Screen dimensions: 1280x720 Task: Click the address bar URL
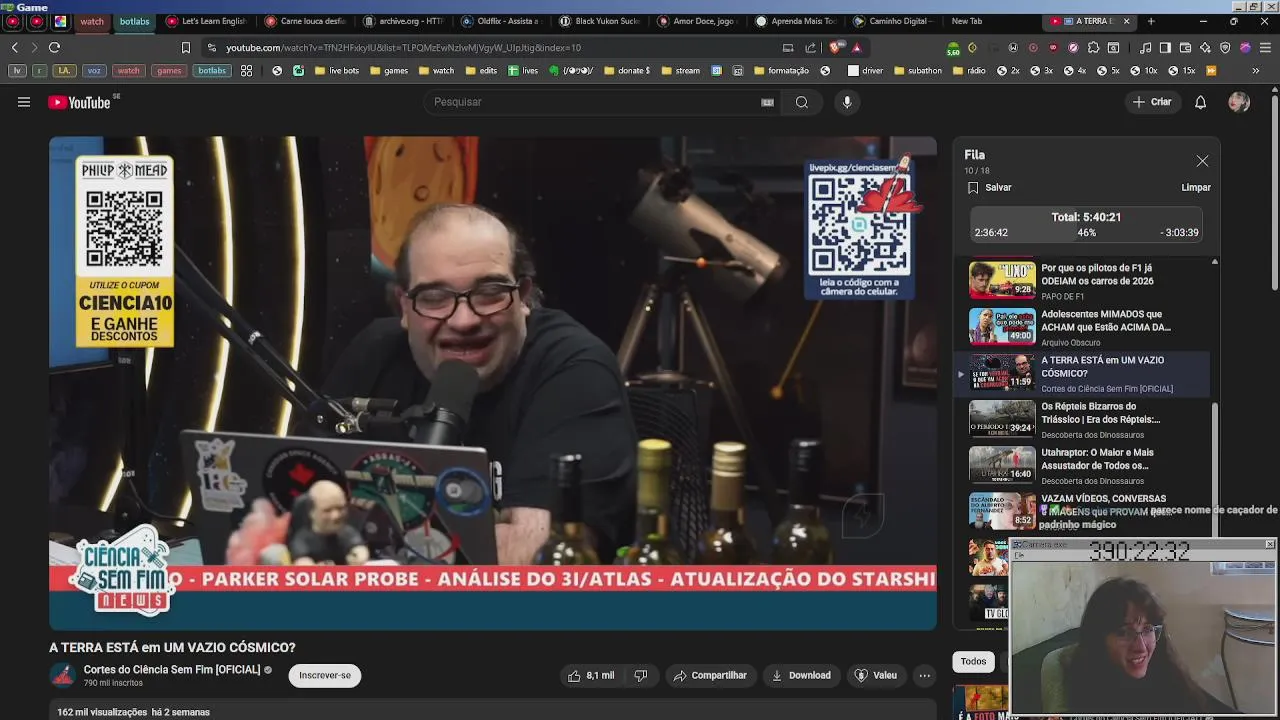[x=403, y=47]
